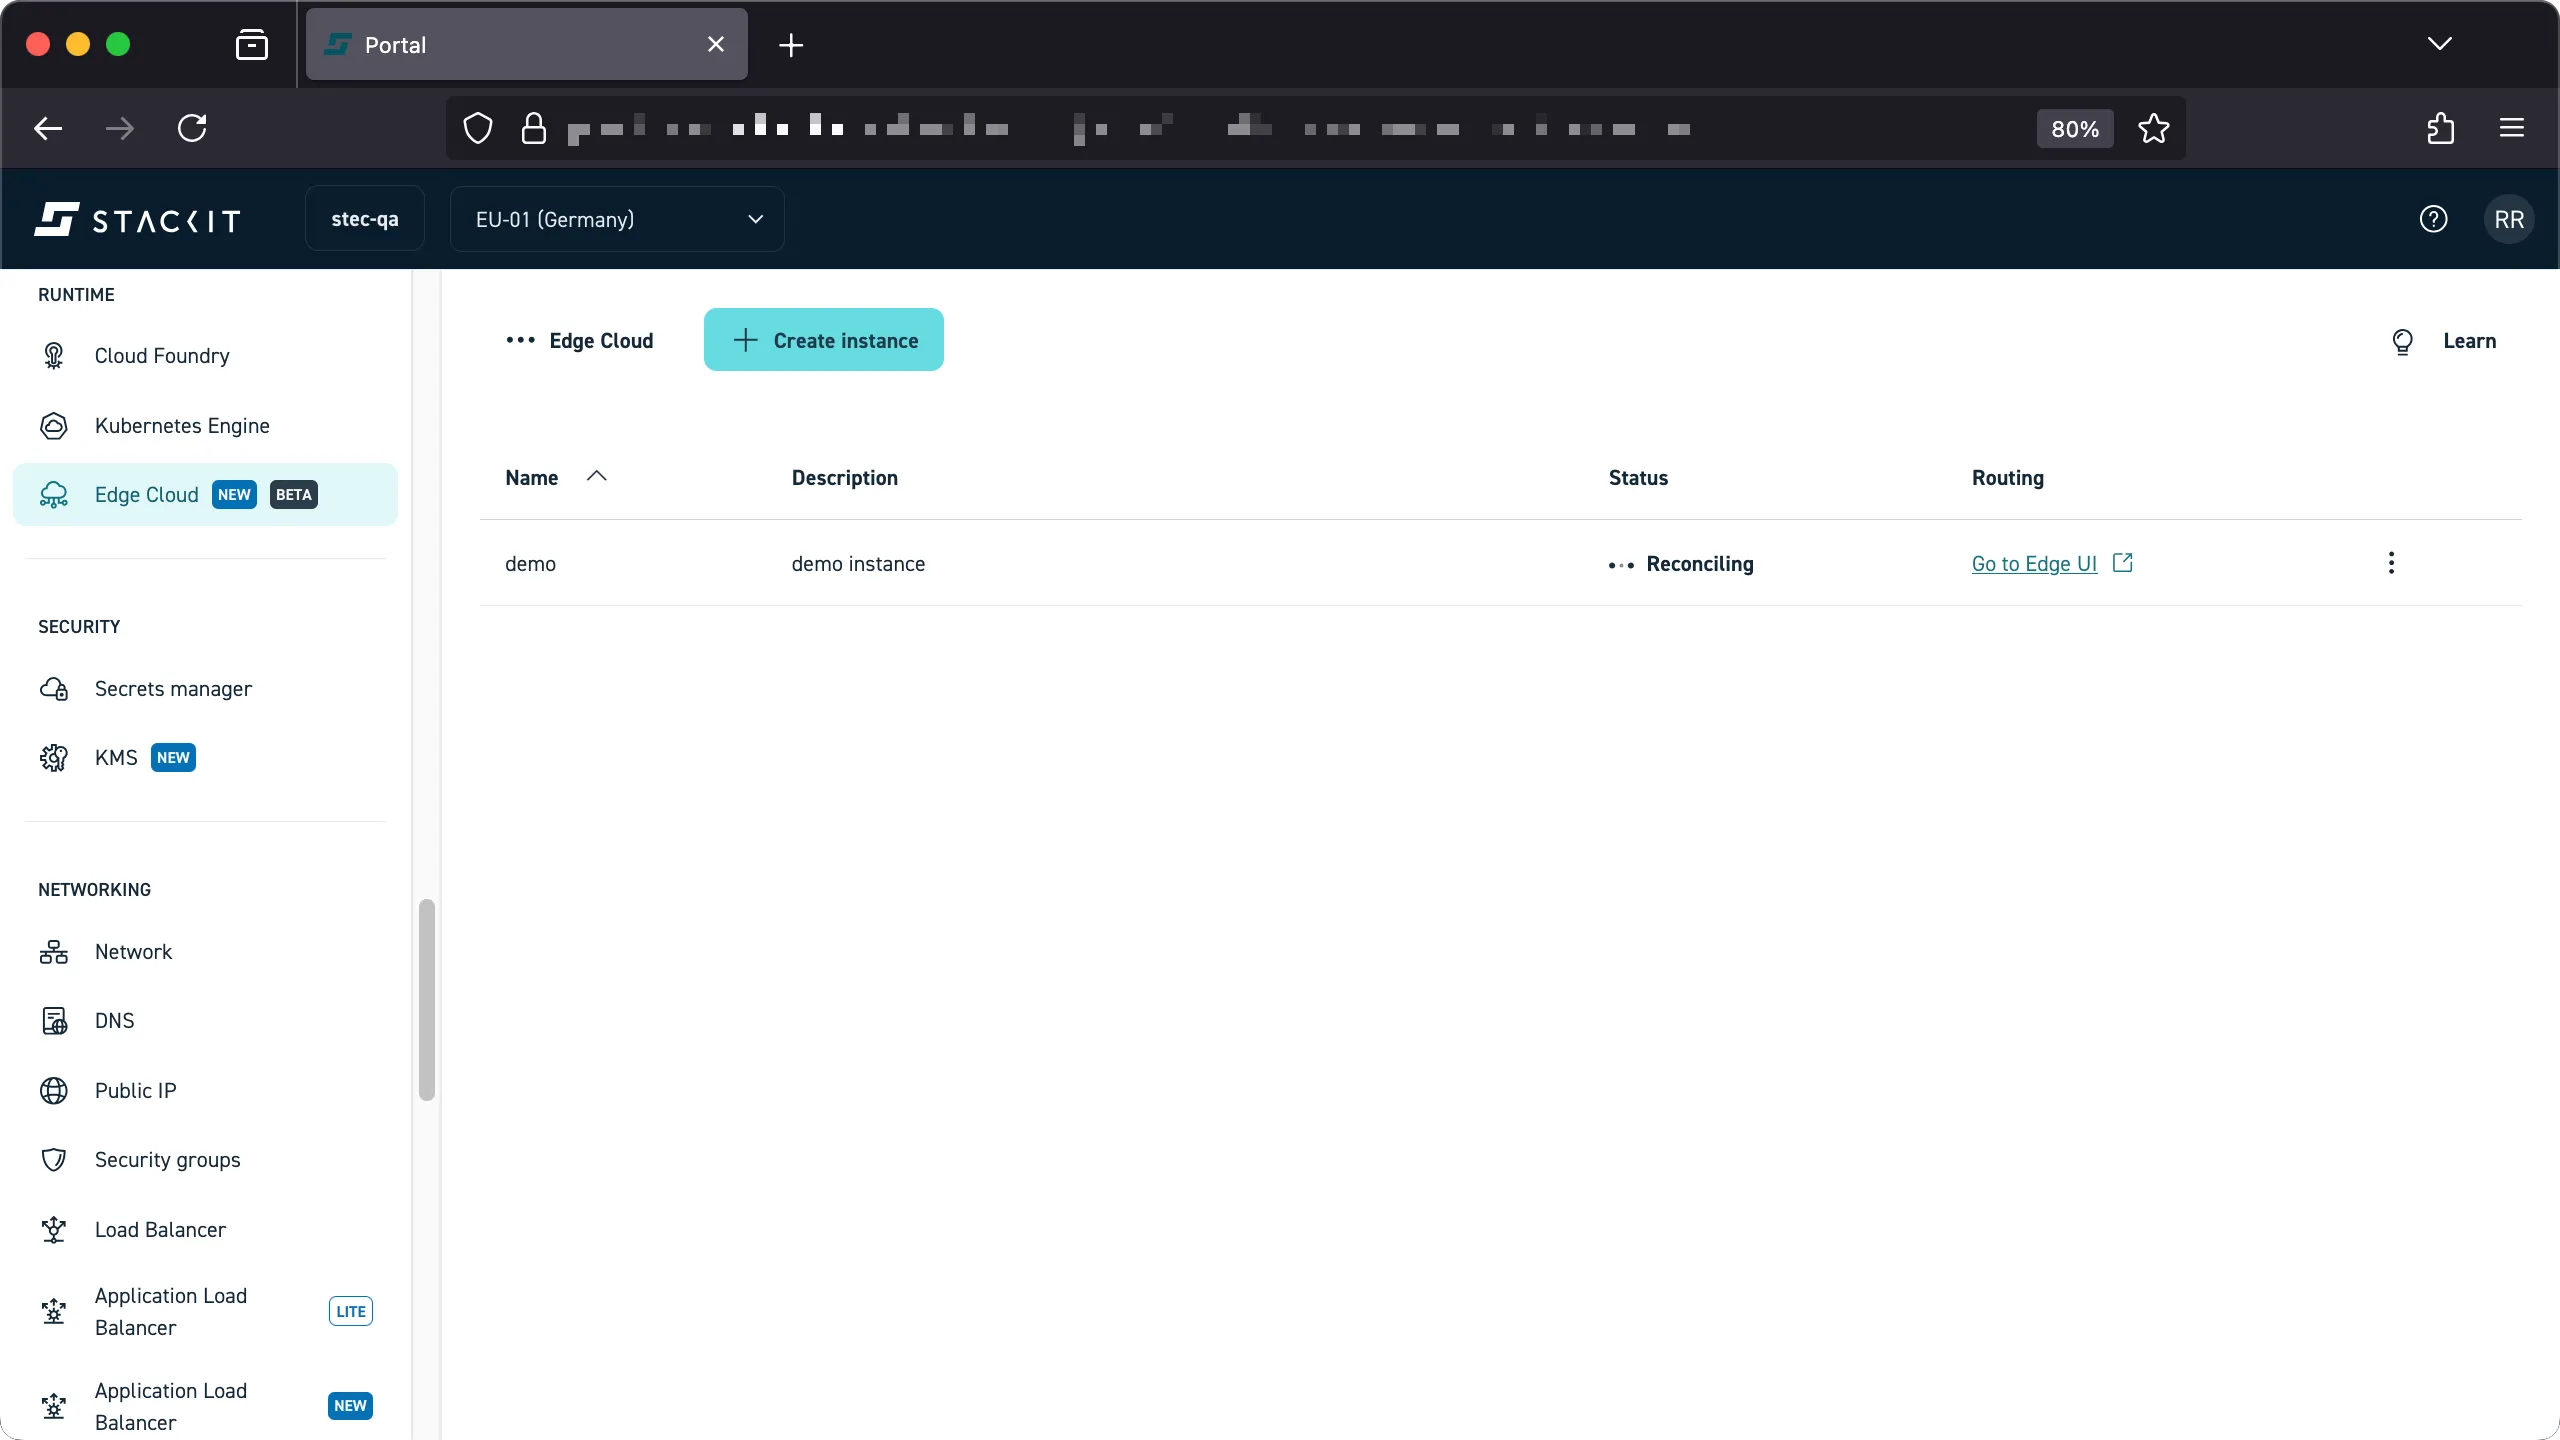Follow the Go to Edge UI link
The height and width of the screenshot is (1440, 2560).
pyautogui.click(x=2034, y=563)
